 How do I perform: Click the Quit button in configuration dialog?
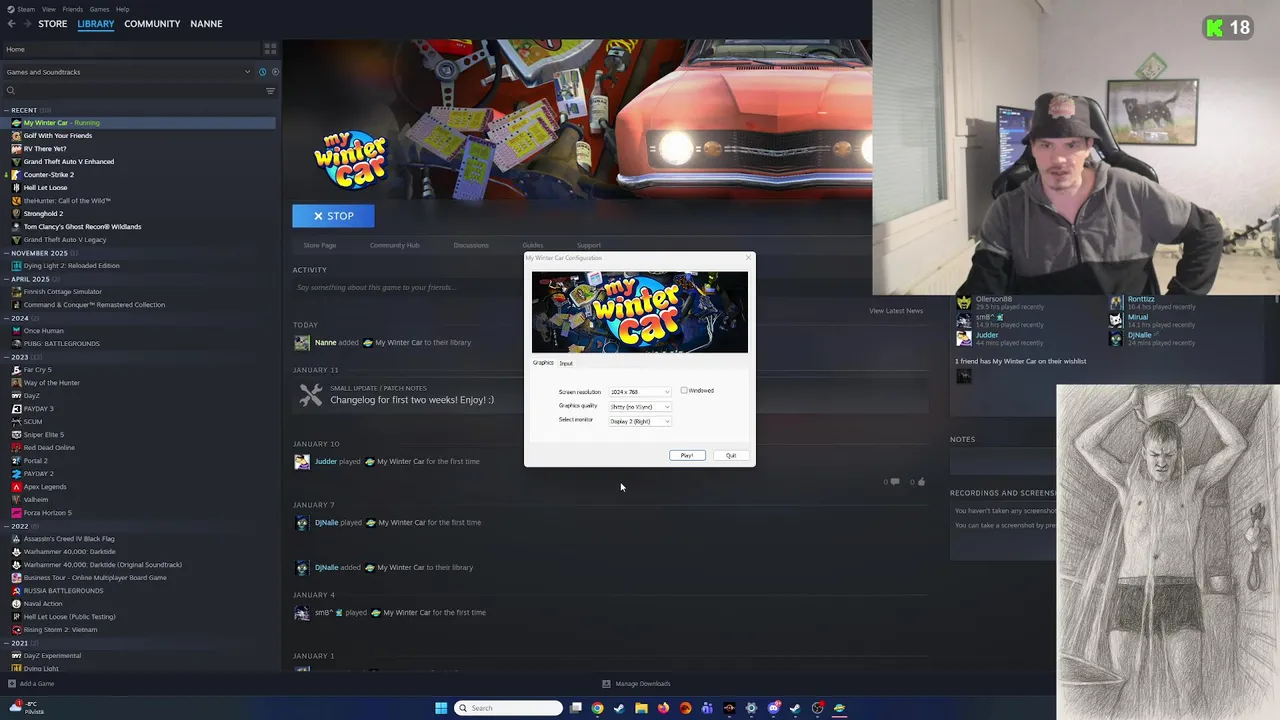tap(731, 456)
